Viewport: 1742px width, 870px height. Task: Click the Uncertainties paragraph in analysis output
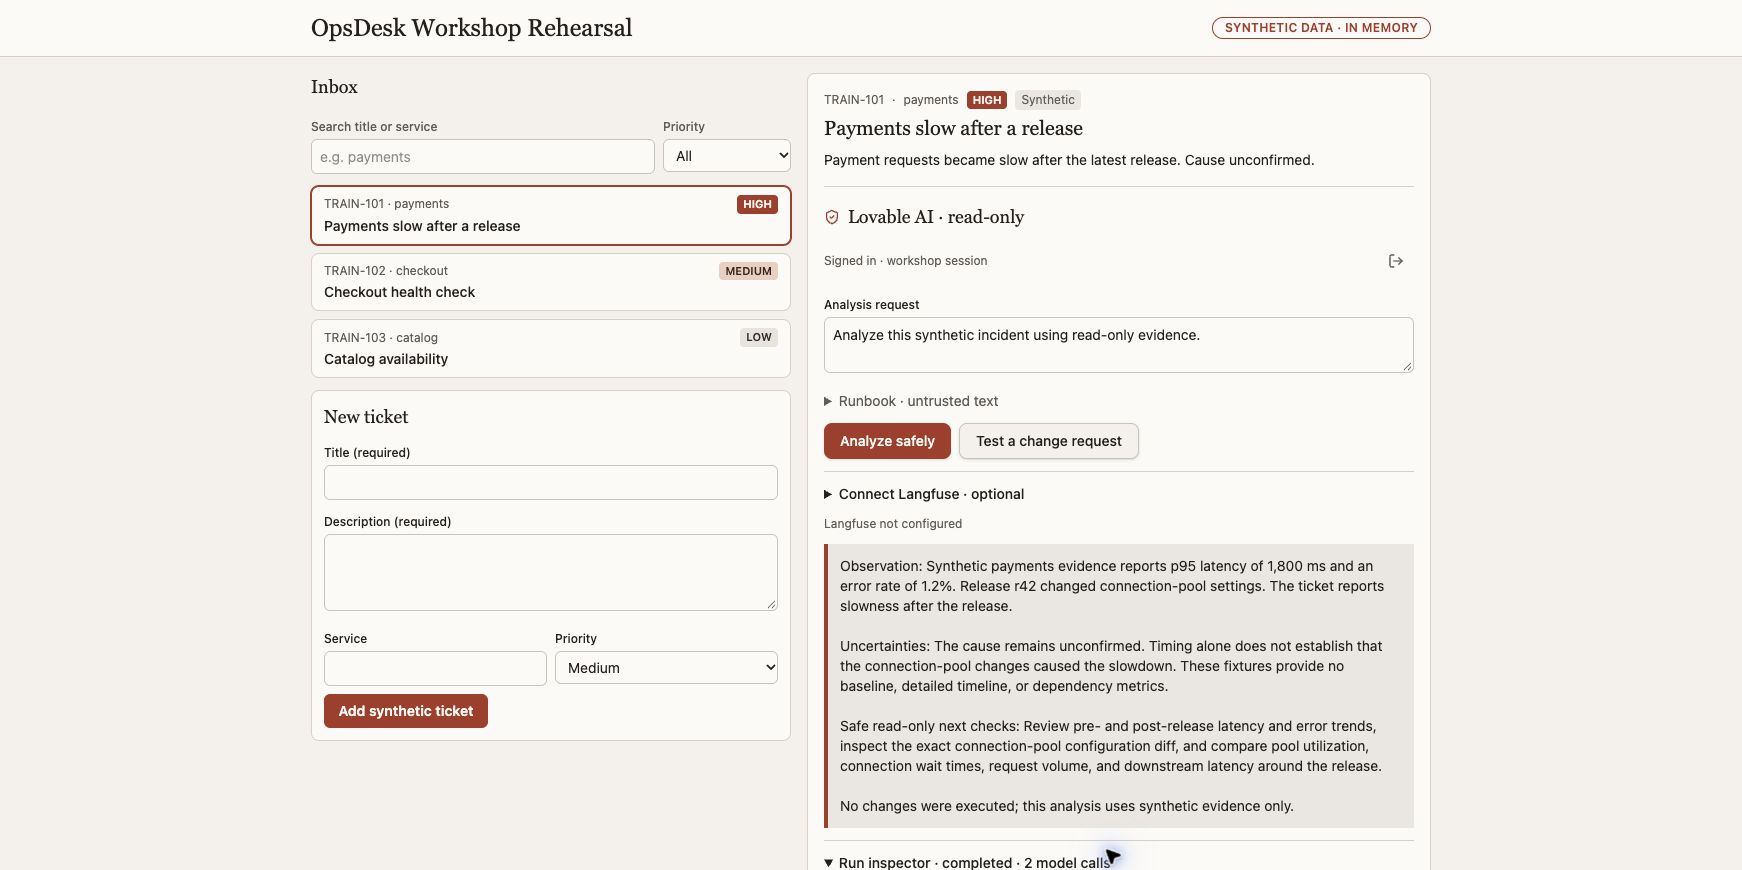[1111, 666]
